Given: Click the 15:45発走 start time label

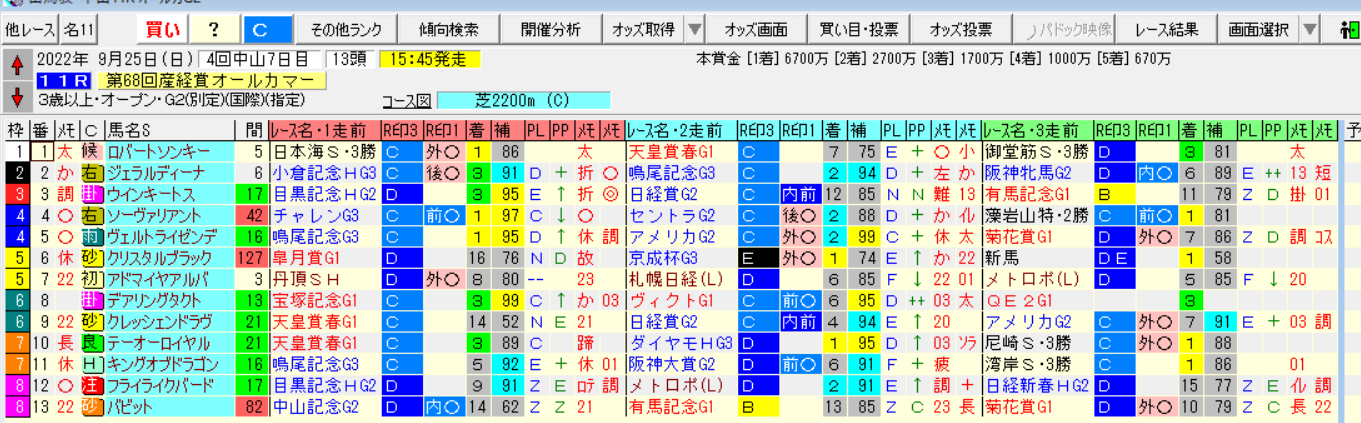Looking at the screenshot, I should point(430,59).
